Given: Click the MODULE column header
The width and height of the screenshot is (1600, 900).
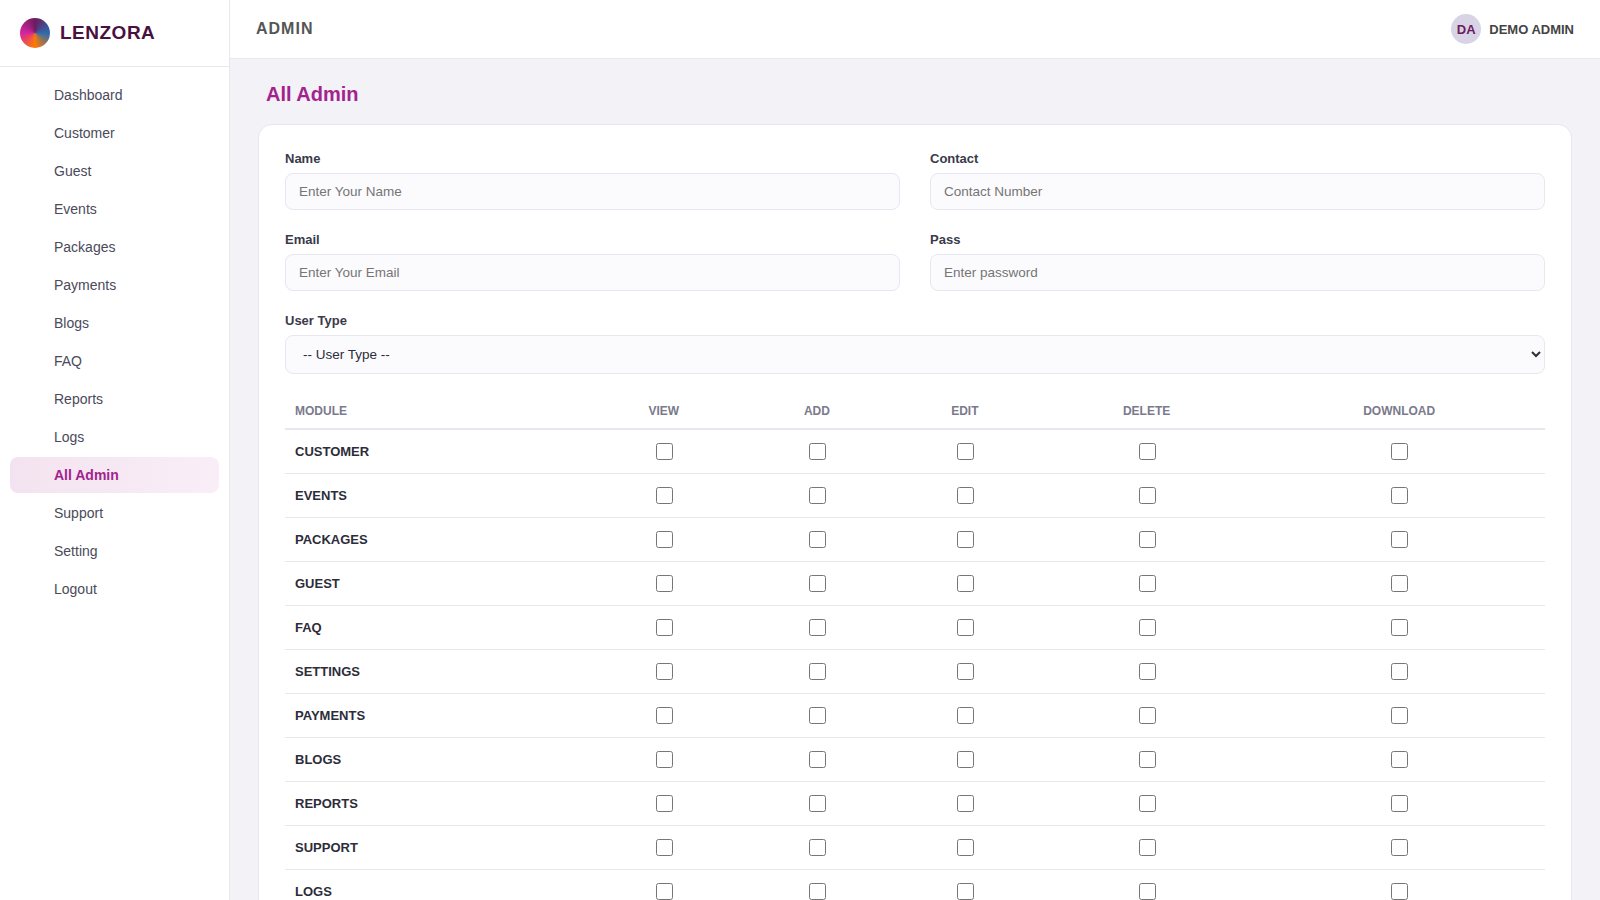Looking at the screenshot, I should tap(321, 411).
